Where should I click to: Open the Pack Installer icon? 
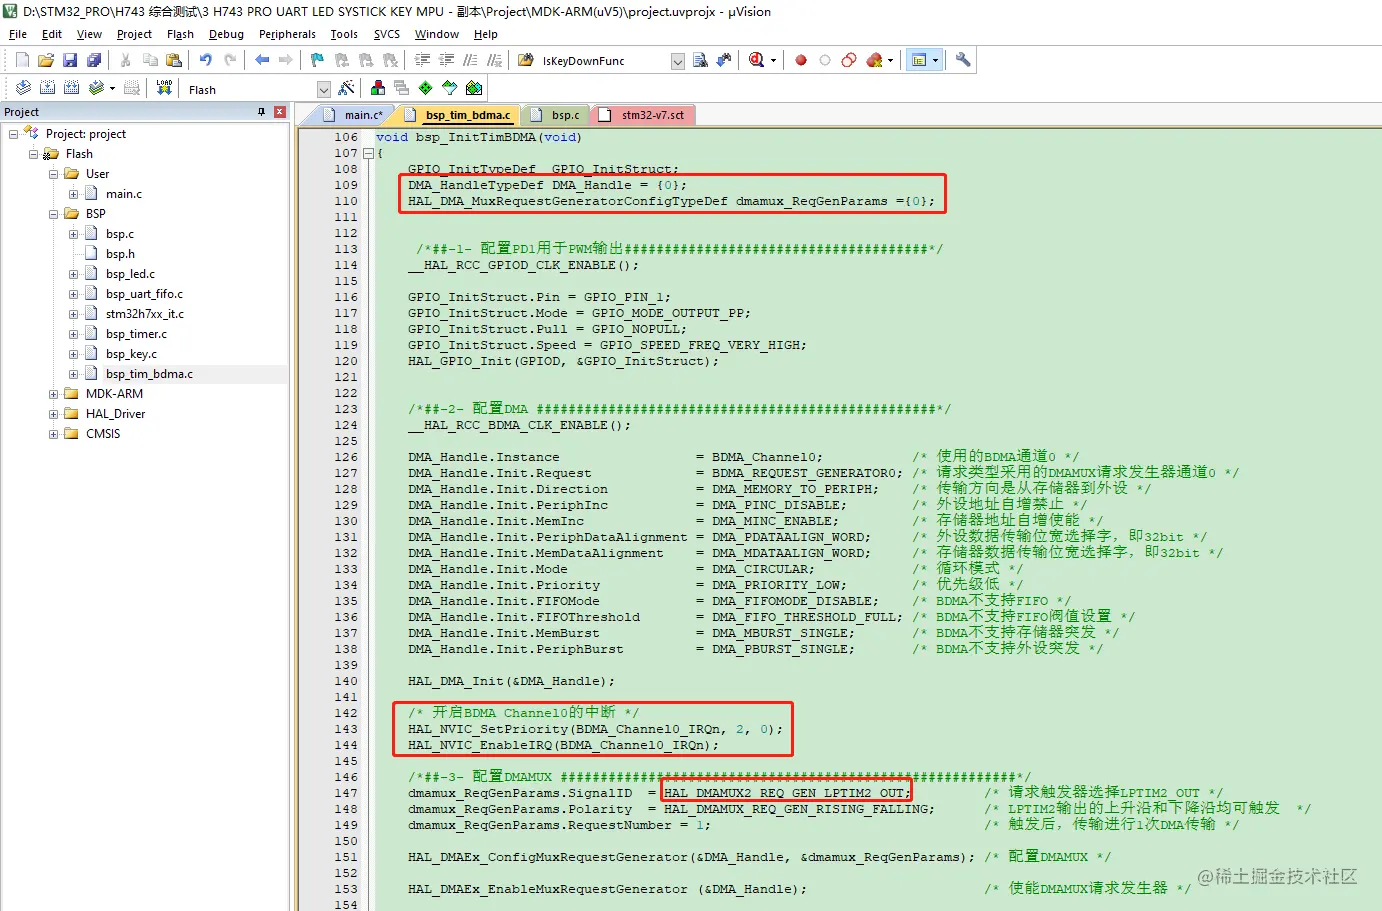click(x=474, y=88)
